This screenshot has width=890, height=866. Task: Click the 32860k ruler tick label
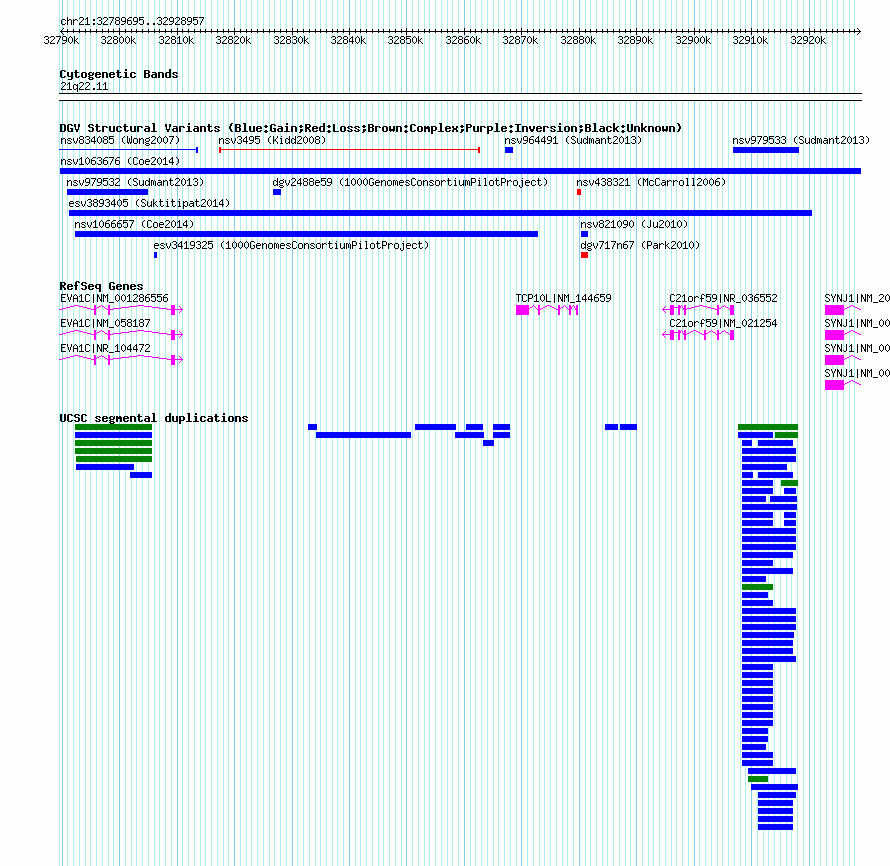click(463, 40)
